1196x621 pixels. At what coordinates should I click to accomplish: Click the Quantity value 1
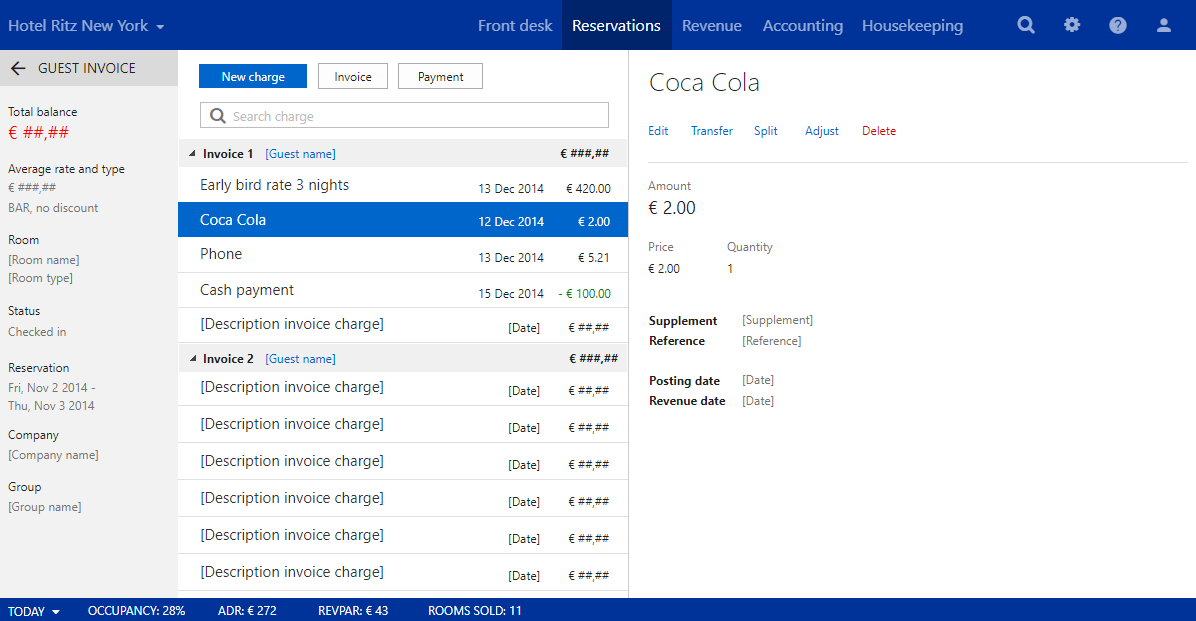(x=730, y=269)
